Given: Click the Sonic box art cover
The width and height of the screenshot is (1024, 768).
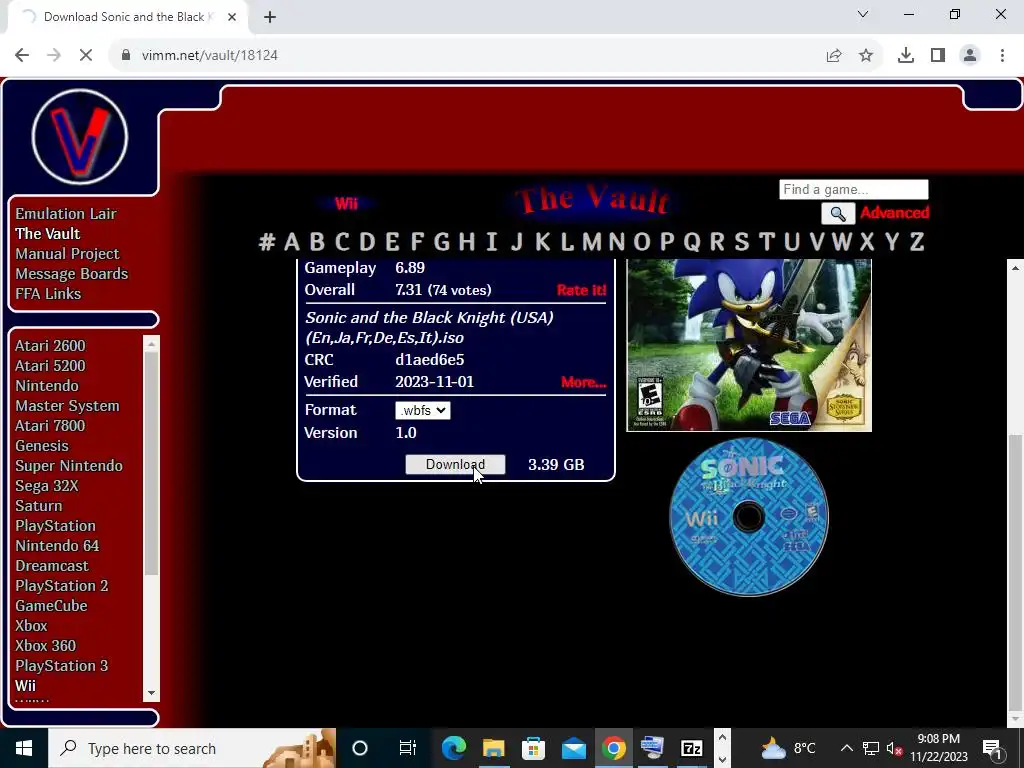Looking at the screenshot, I should coord(749,345).
